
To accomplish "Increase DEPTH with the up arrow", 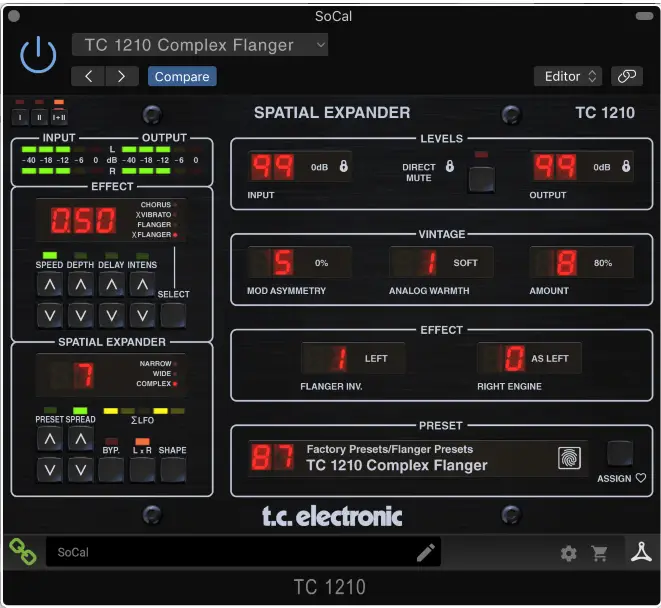I will point(81,285).
